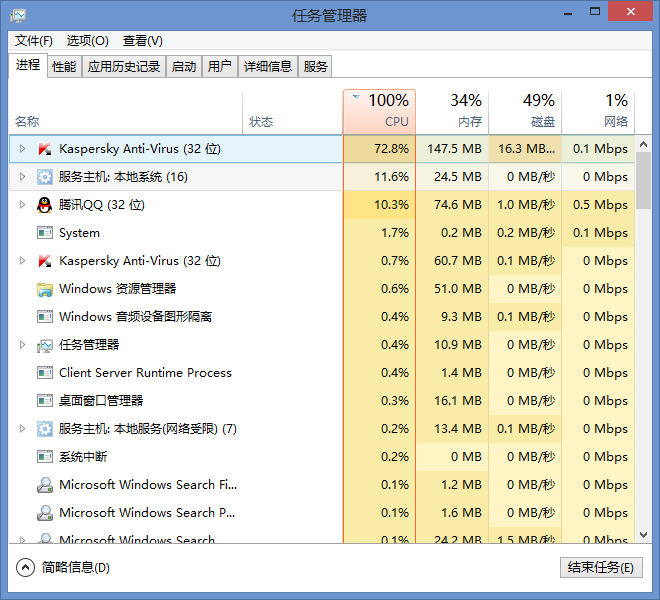
Task: Collapse to brief view using the 简略信息 arrow icon
Action: coord(25,568)
